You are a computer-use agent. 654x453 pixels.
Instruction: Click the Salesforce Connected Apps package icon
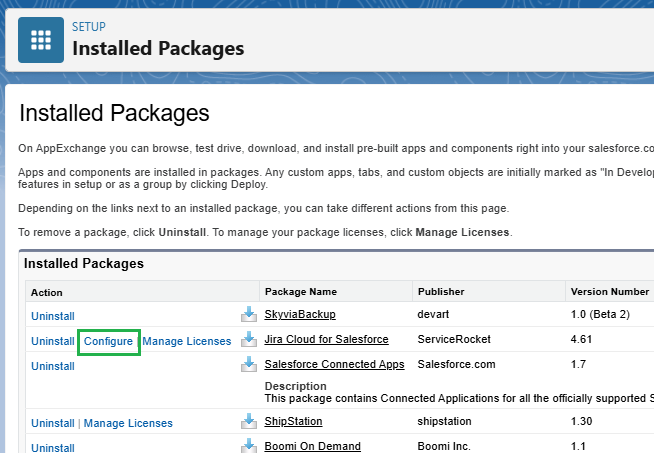249,365
